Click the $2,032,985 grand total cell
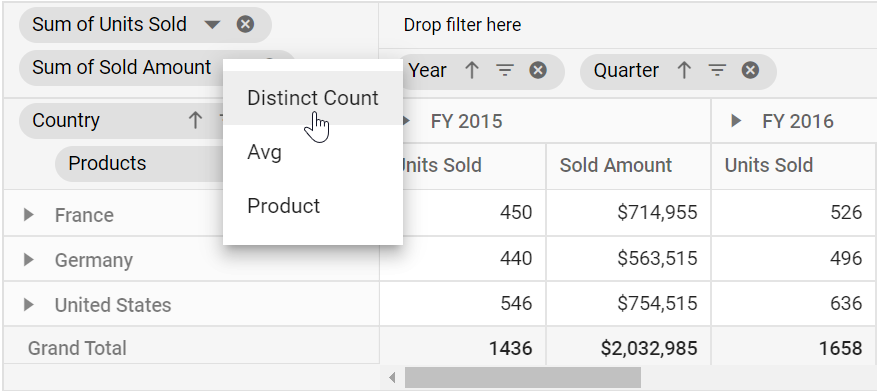This screenshot has width=877, height=392. click(x=629, y=347)
